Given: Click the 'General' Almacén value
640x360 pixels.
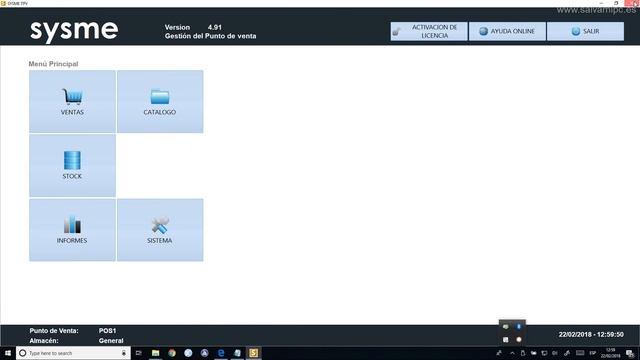Looking at the screenshot, I should [111, 340].
